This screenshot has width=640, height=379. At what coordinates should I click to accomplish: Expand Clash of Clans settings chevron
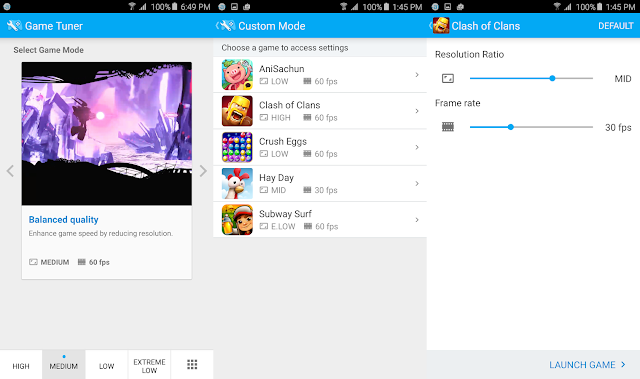[417, 111]
